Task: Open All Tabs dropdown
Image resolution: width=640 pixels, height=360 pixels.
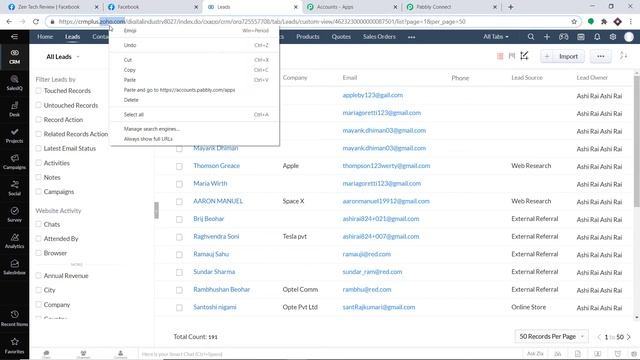Action: [x=496, y=37]
